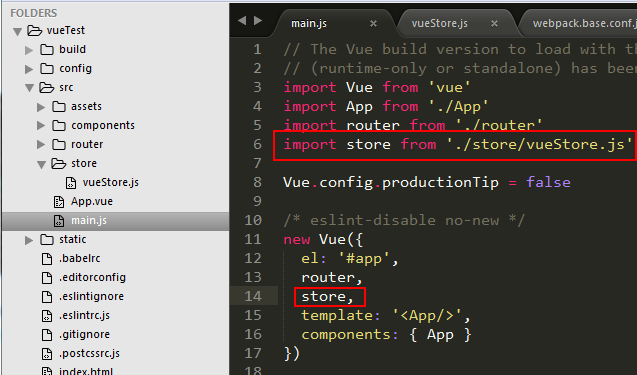The height and width of the screenshot is (375, 637).
Task: Collapse the vueTest root folder arrow
Action: [17, 31]
